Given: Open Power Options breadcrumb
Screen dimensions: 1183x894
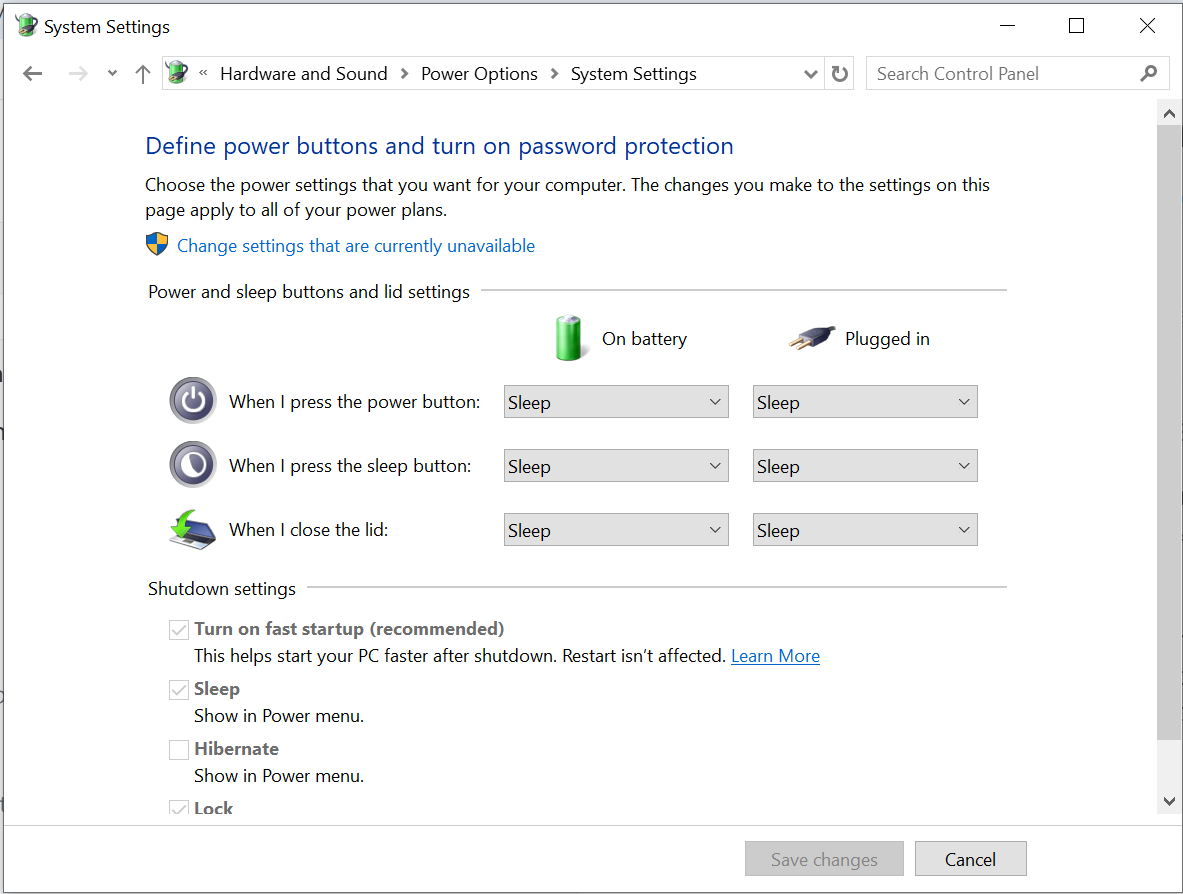Looking at the screenshot, I should click(x=479, y=73).
